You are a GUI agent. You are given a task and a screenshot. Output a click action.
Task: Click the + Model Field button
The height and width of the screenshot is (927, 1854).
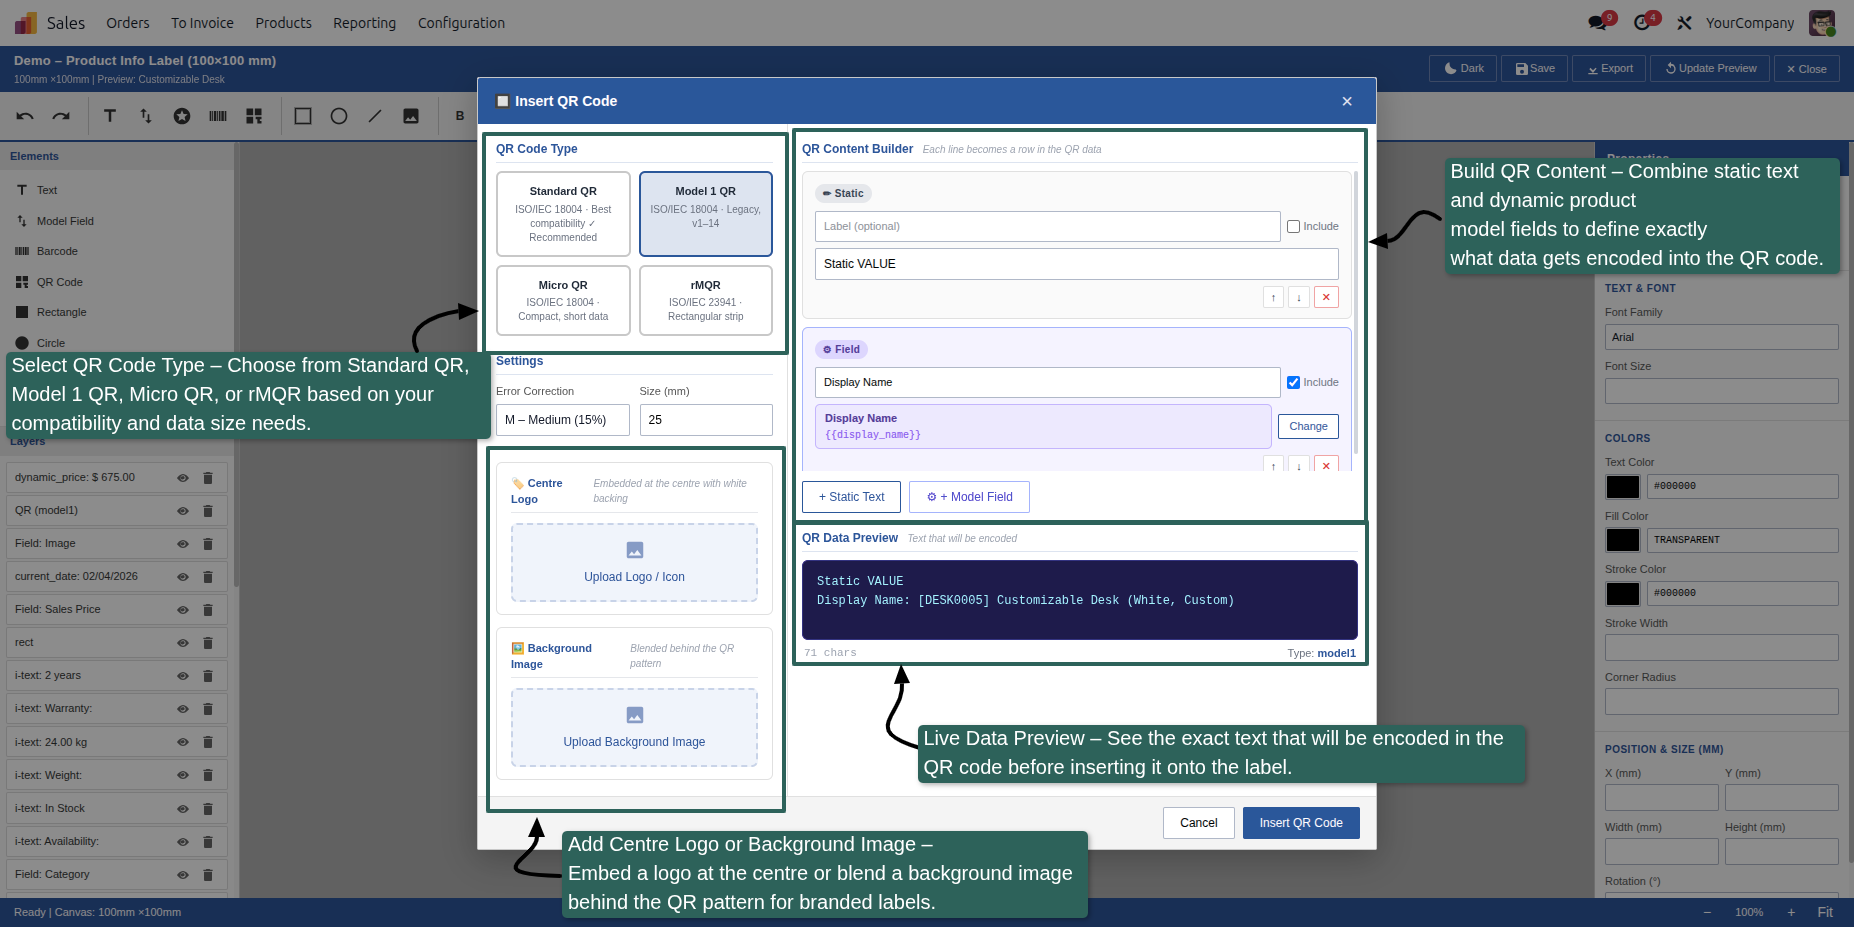tap(969, 497)
